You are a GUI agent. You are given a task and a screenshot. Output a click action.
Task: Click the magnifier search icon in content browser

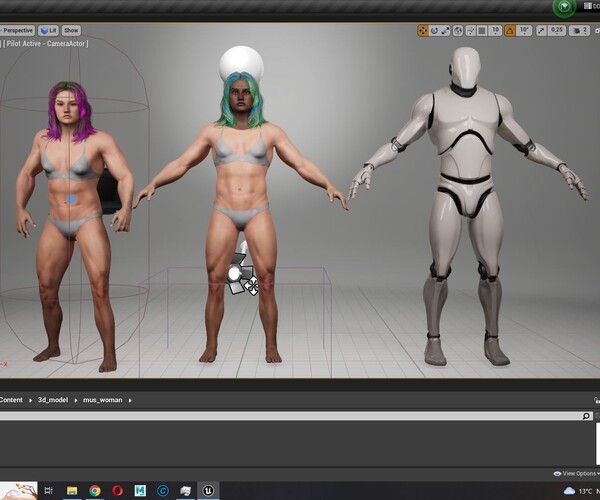point(586,416)
